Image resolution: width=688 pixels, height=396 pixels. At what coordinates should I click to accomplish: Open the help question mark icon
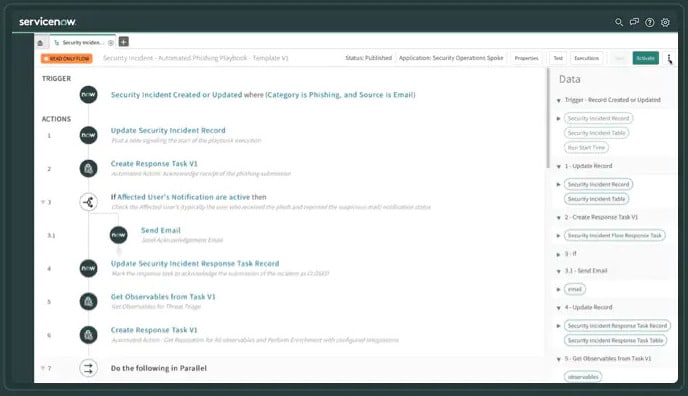click(x=650, y=22)
